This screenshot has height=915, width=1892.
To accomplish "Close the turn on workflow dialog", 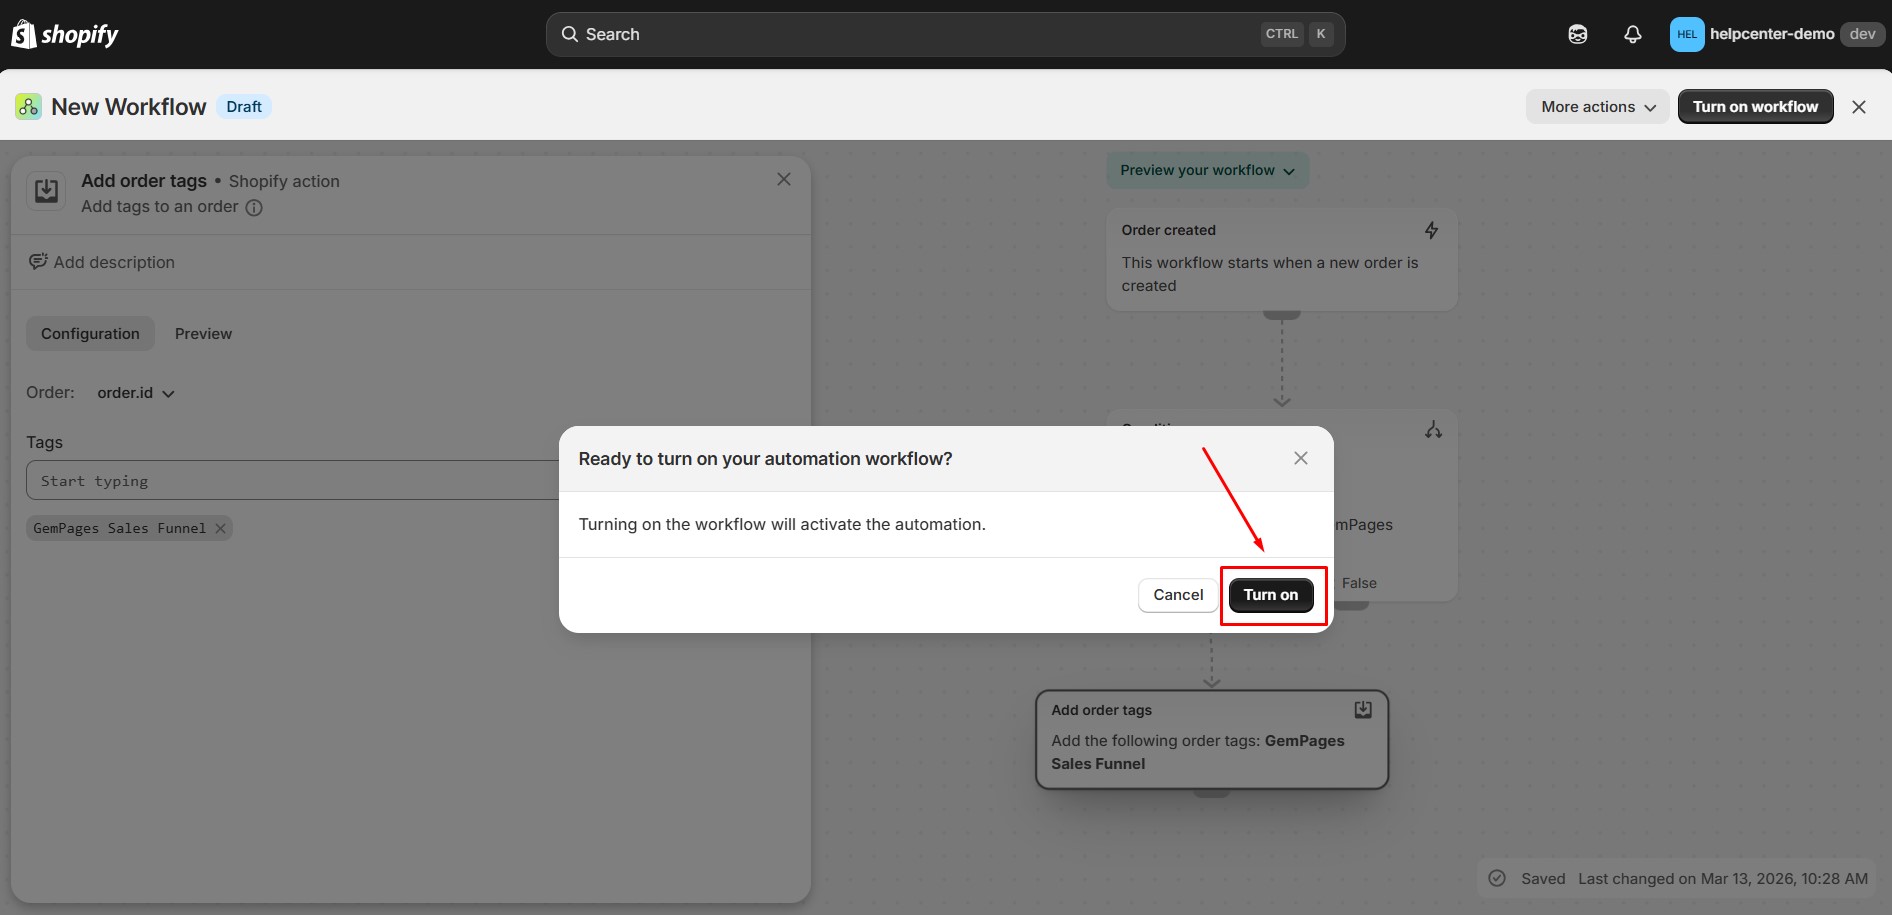I will [x=1300, y=458].
